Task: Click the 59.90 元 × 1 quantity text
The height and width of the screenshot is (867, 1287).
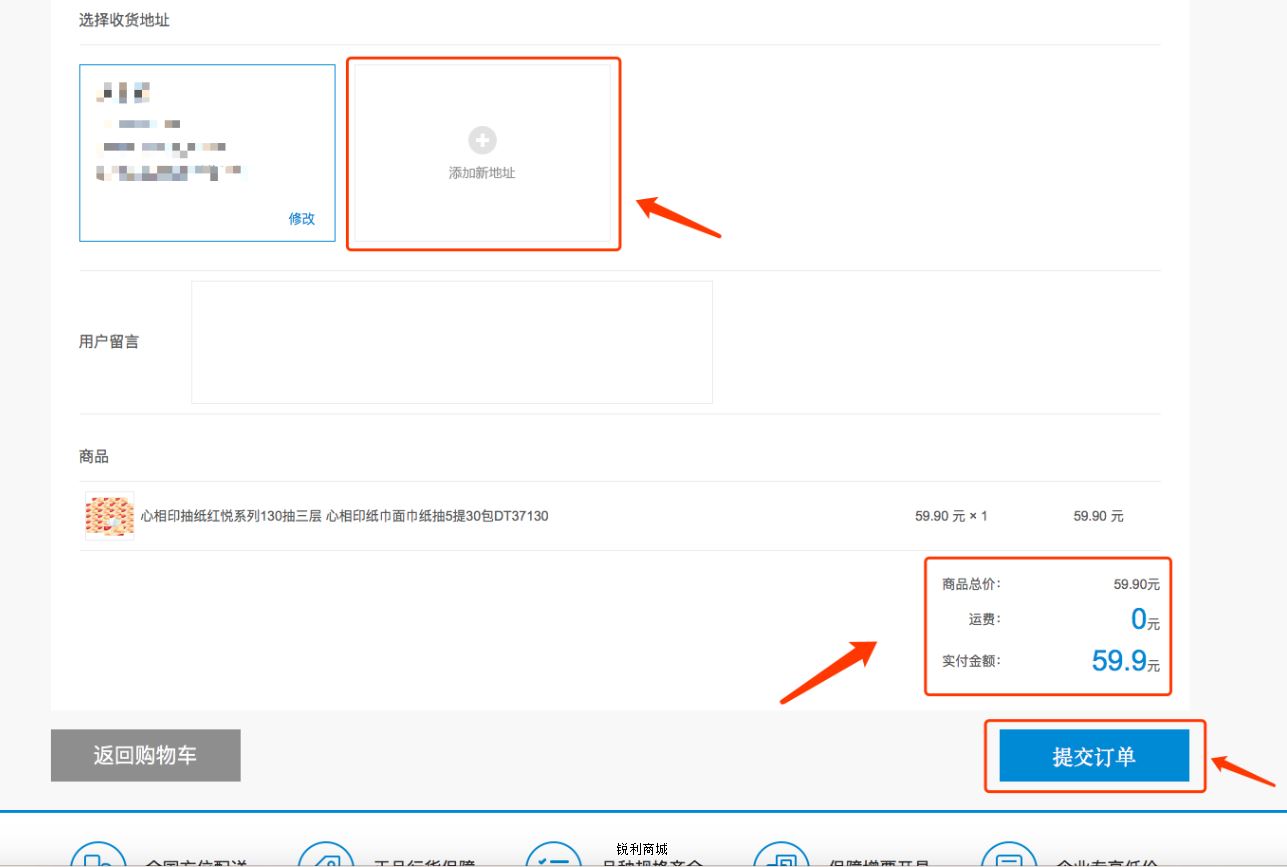Action: pyautogui.click(x=951, y=516)
